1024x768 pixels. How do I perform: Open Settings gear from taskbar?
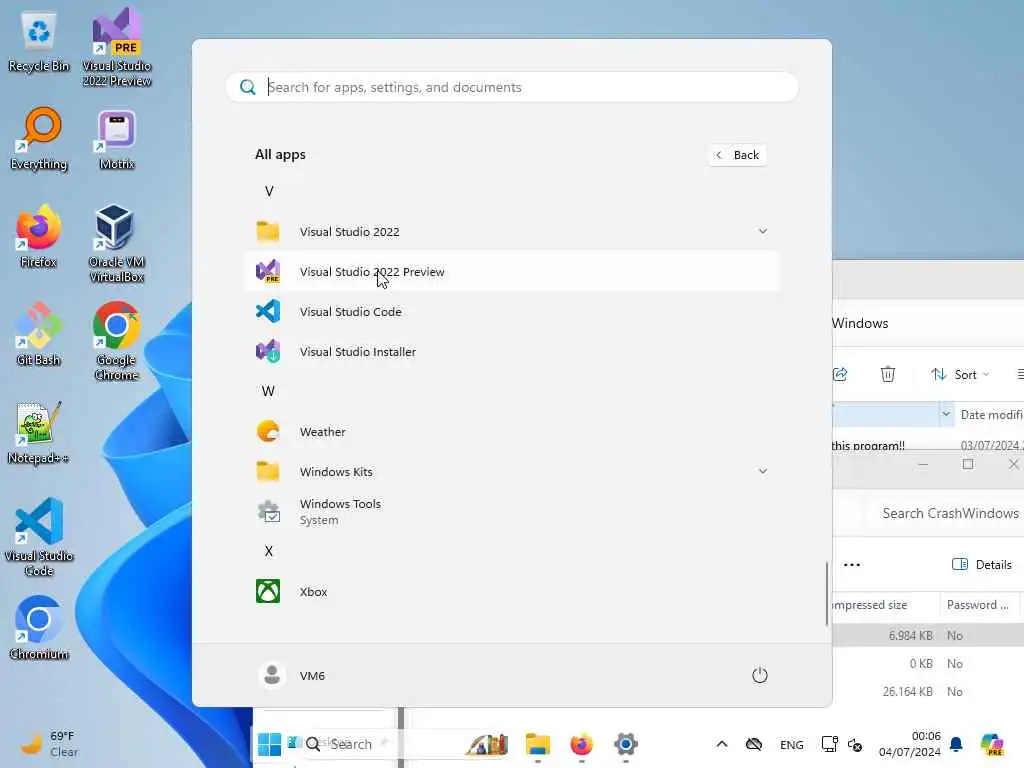click(x=625, y=744)
